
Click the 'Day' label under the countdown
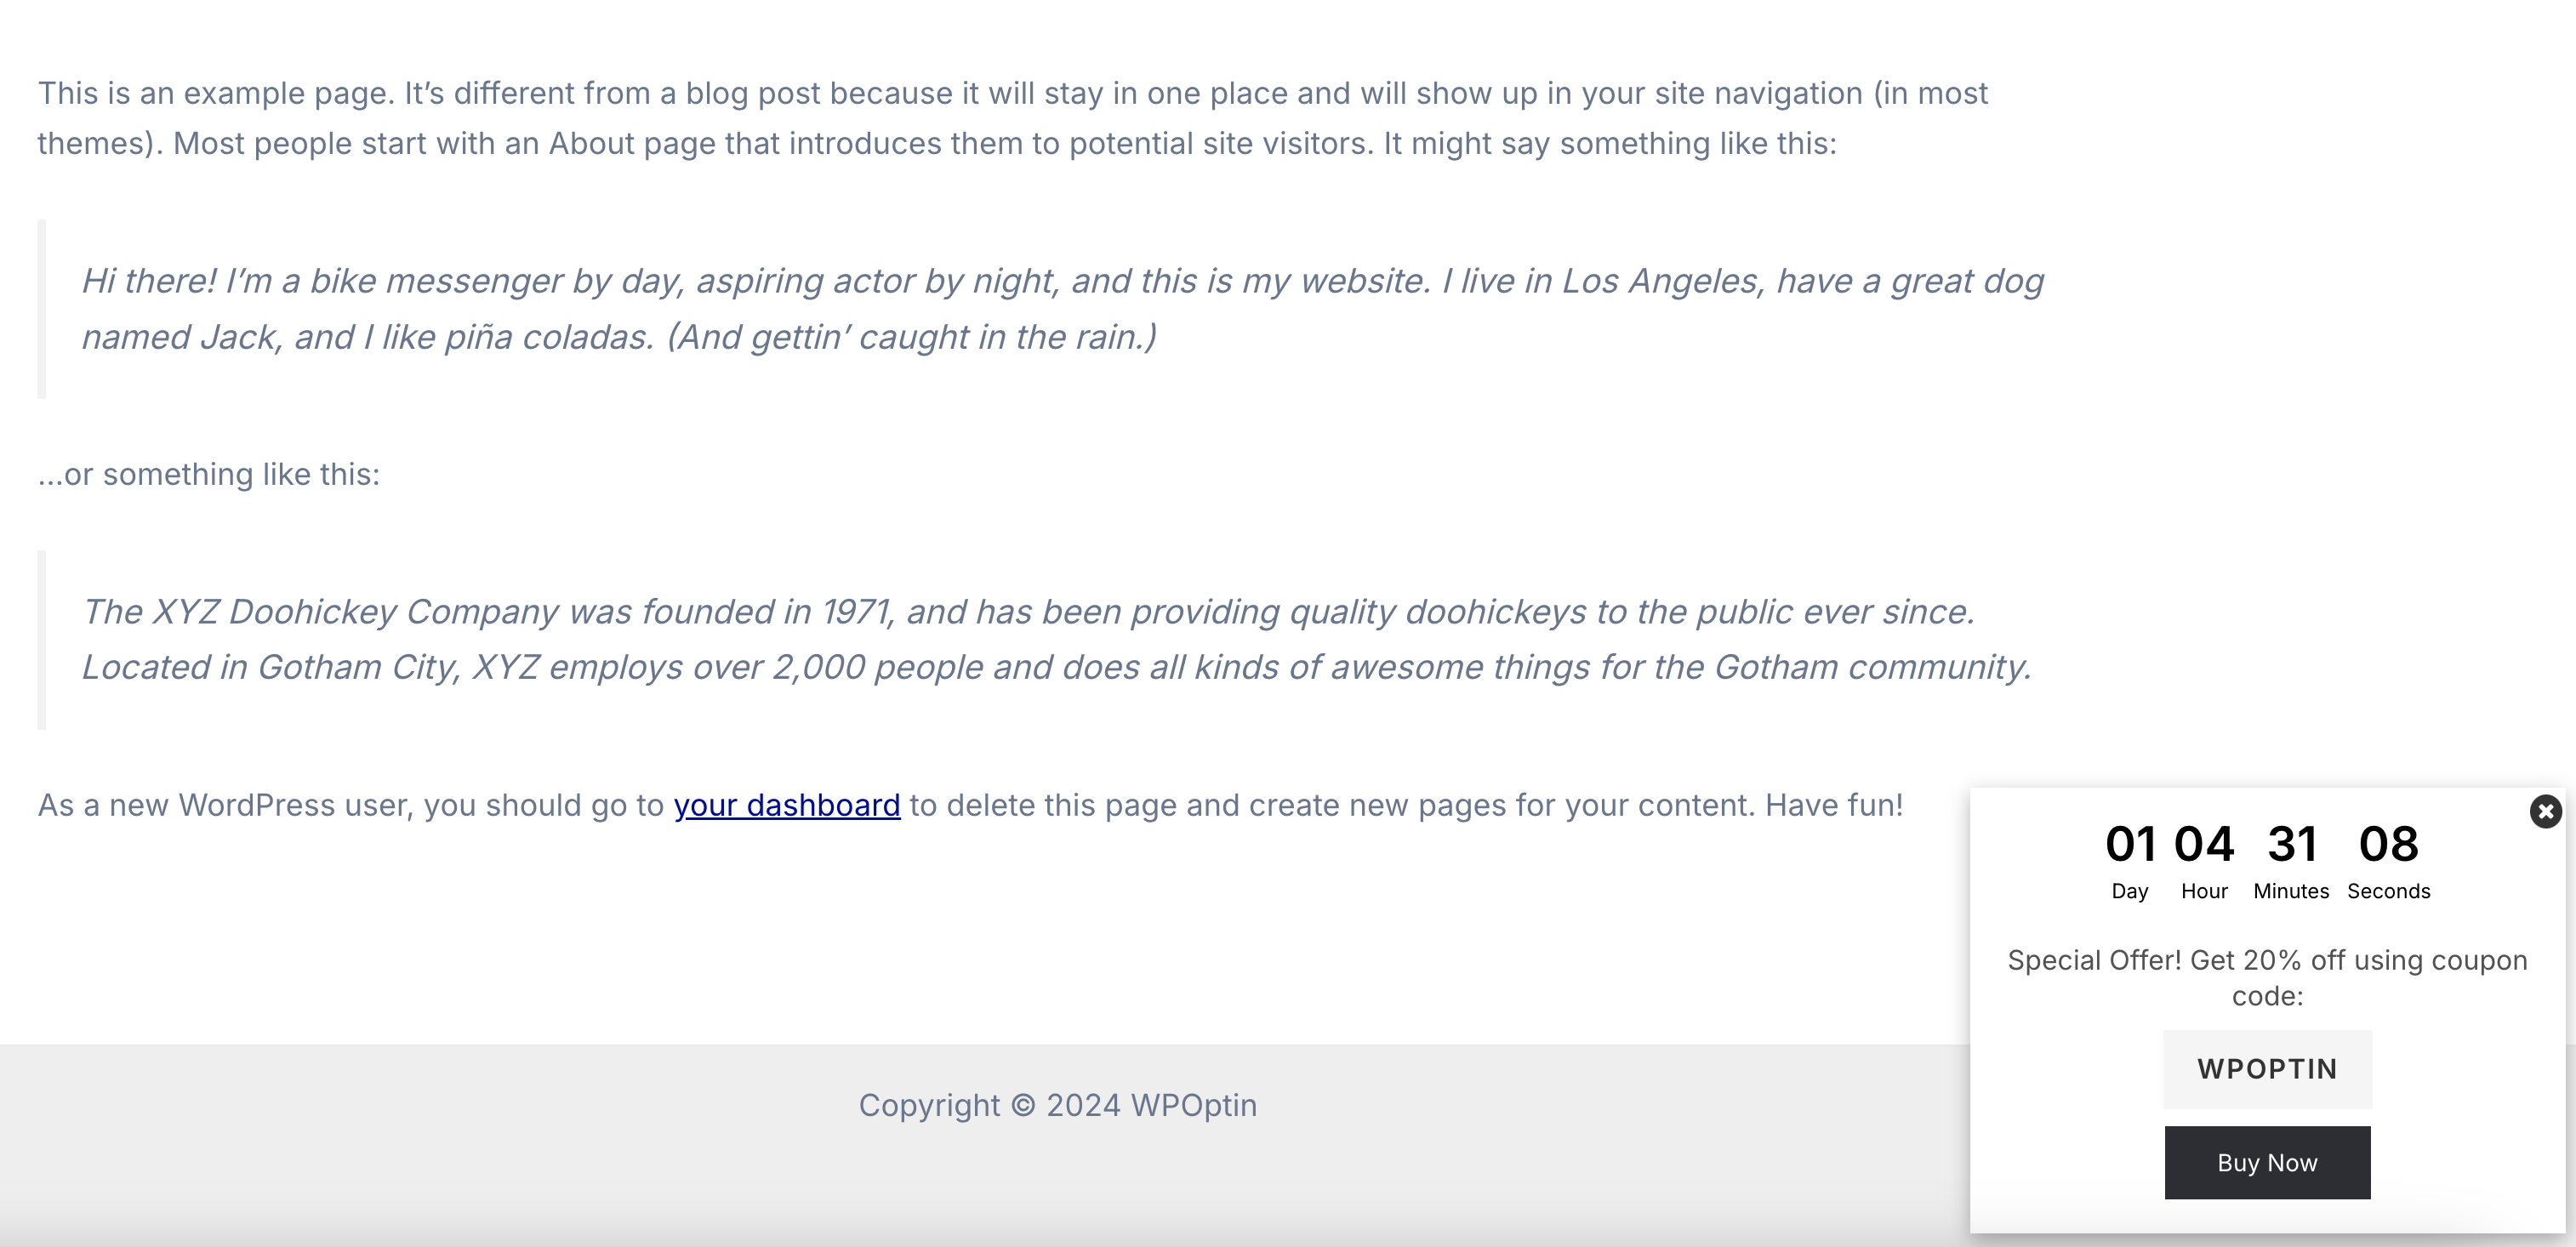[2130, 891]
